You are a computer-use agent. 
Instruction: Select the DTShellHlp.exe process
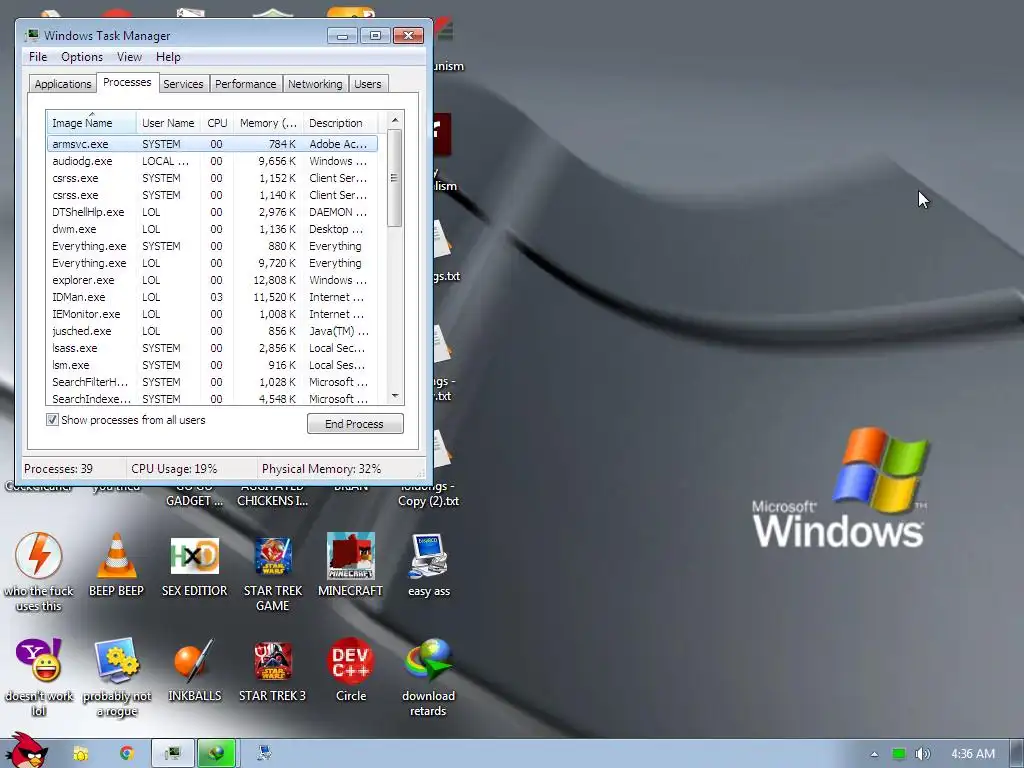212,212
